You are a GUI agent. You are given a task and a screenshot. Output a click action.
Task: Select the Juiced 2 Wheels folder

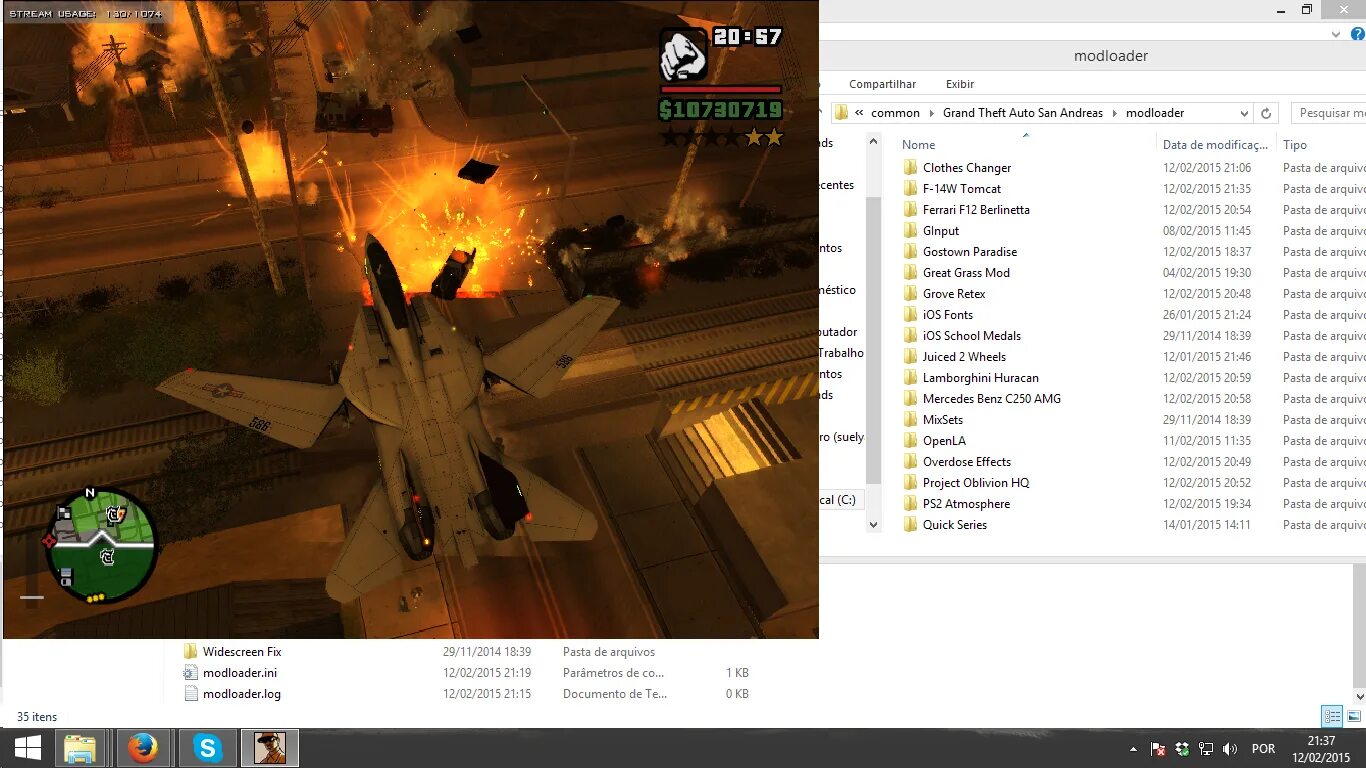point(964,357)
